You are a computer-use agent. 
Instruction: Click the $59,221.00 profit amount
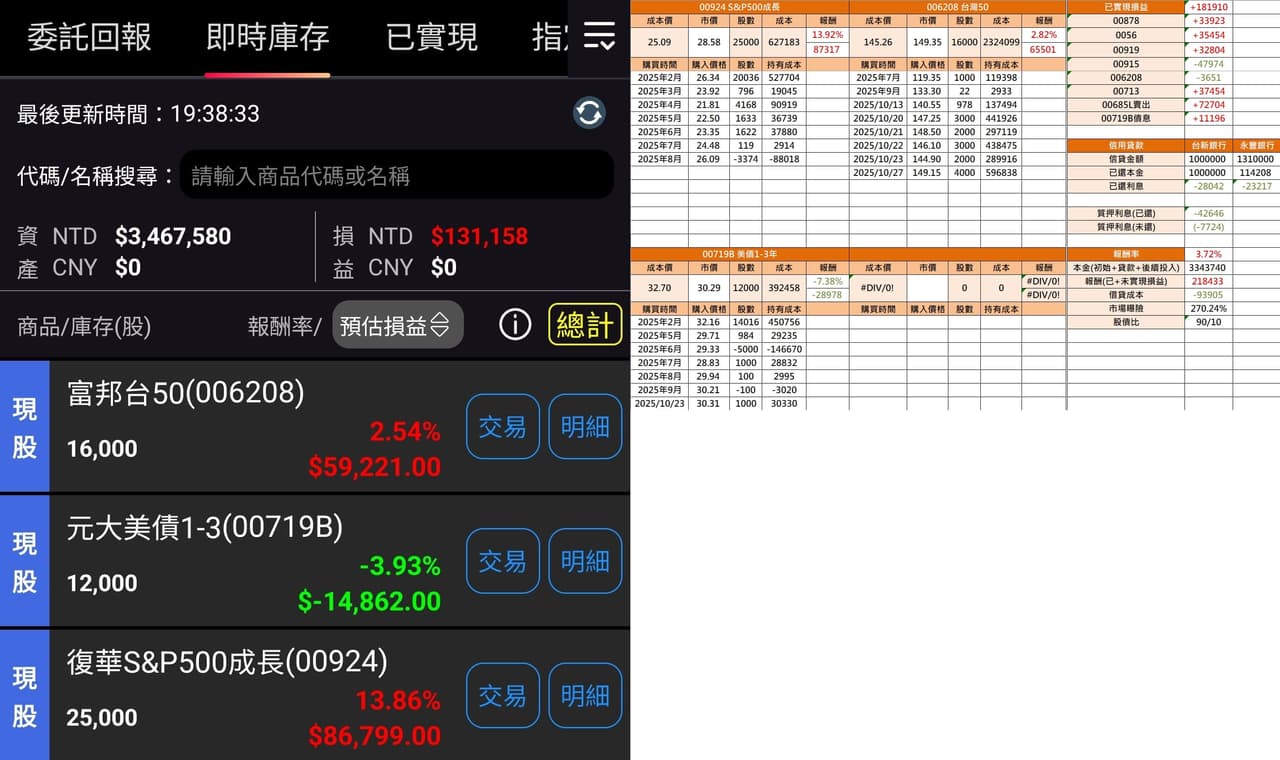374,466
